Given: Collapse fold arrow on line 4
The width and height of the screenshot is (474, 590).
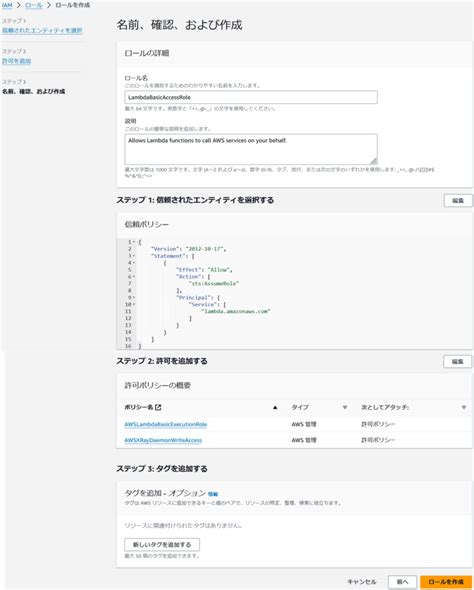Looking at the screenshot, I should point(134,263).
